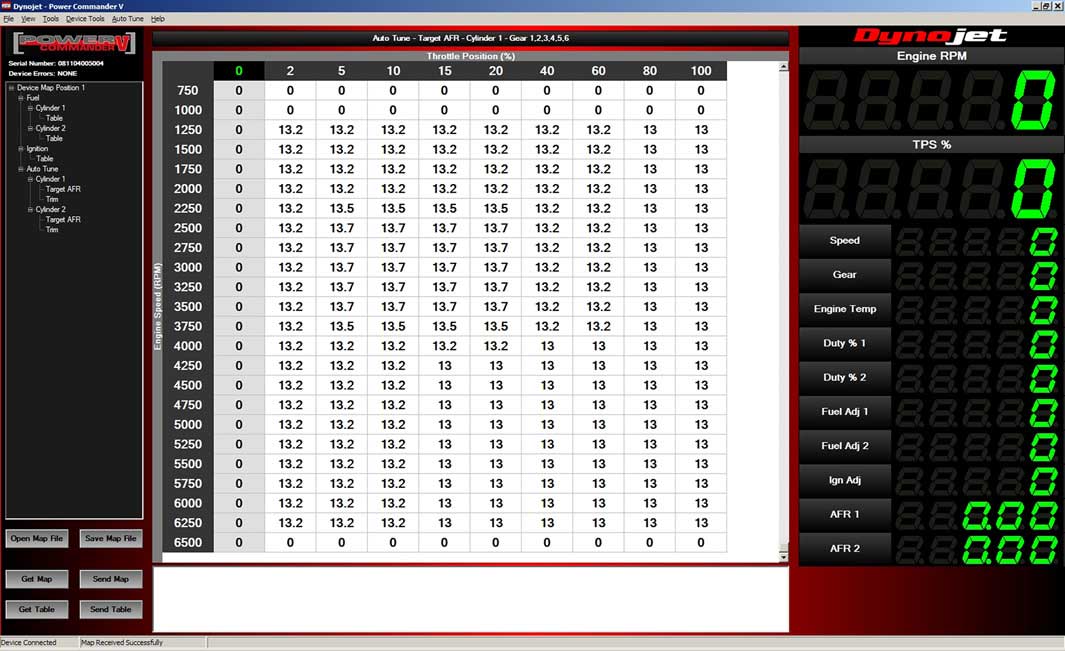Click the table scrollbar up arrow
The width and height of the screenshot is (1065, 651).
(783, 67)
